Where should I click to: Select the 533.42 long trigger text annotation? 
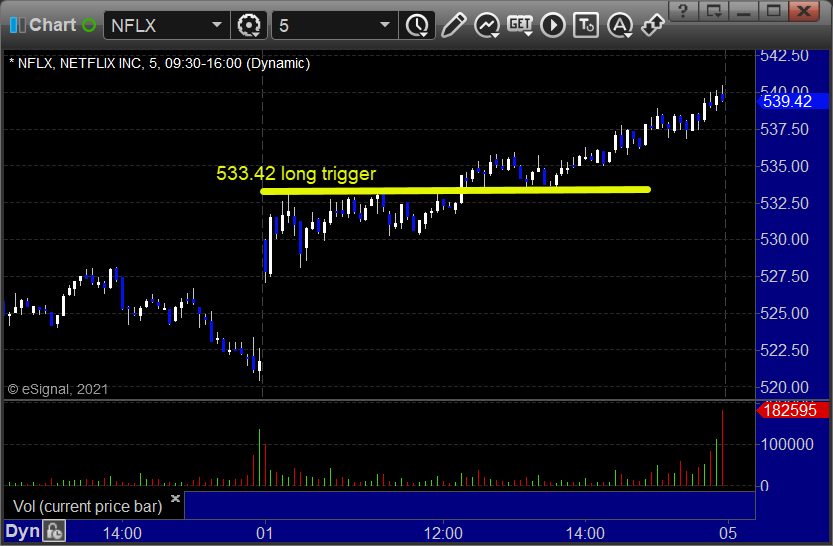[x=296, y=174]
